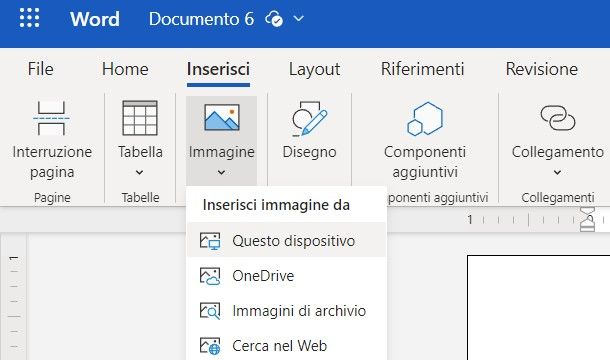Click the cloud saved status icon
Screen dimensions: 610x360
coord(274,19)
